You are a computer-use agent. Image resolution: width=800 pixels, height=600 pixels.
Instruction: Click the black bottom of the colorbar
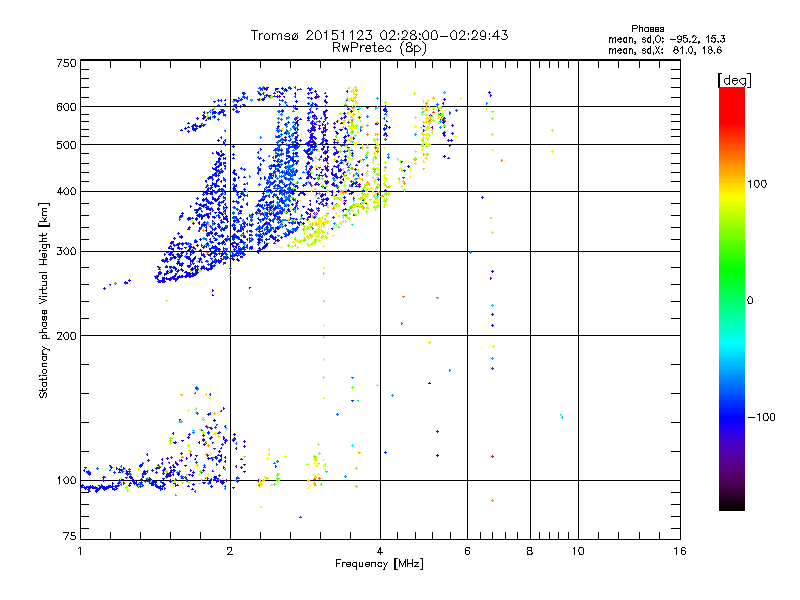(x=732, y=503)
